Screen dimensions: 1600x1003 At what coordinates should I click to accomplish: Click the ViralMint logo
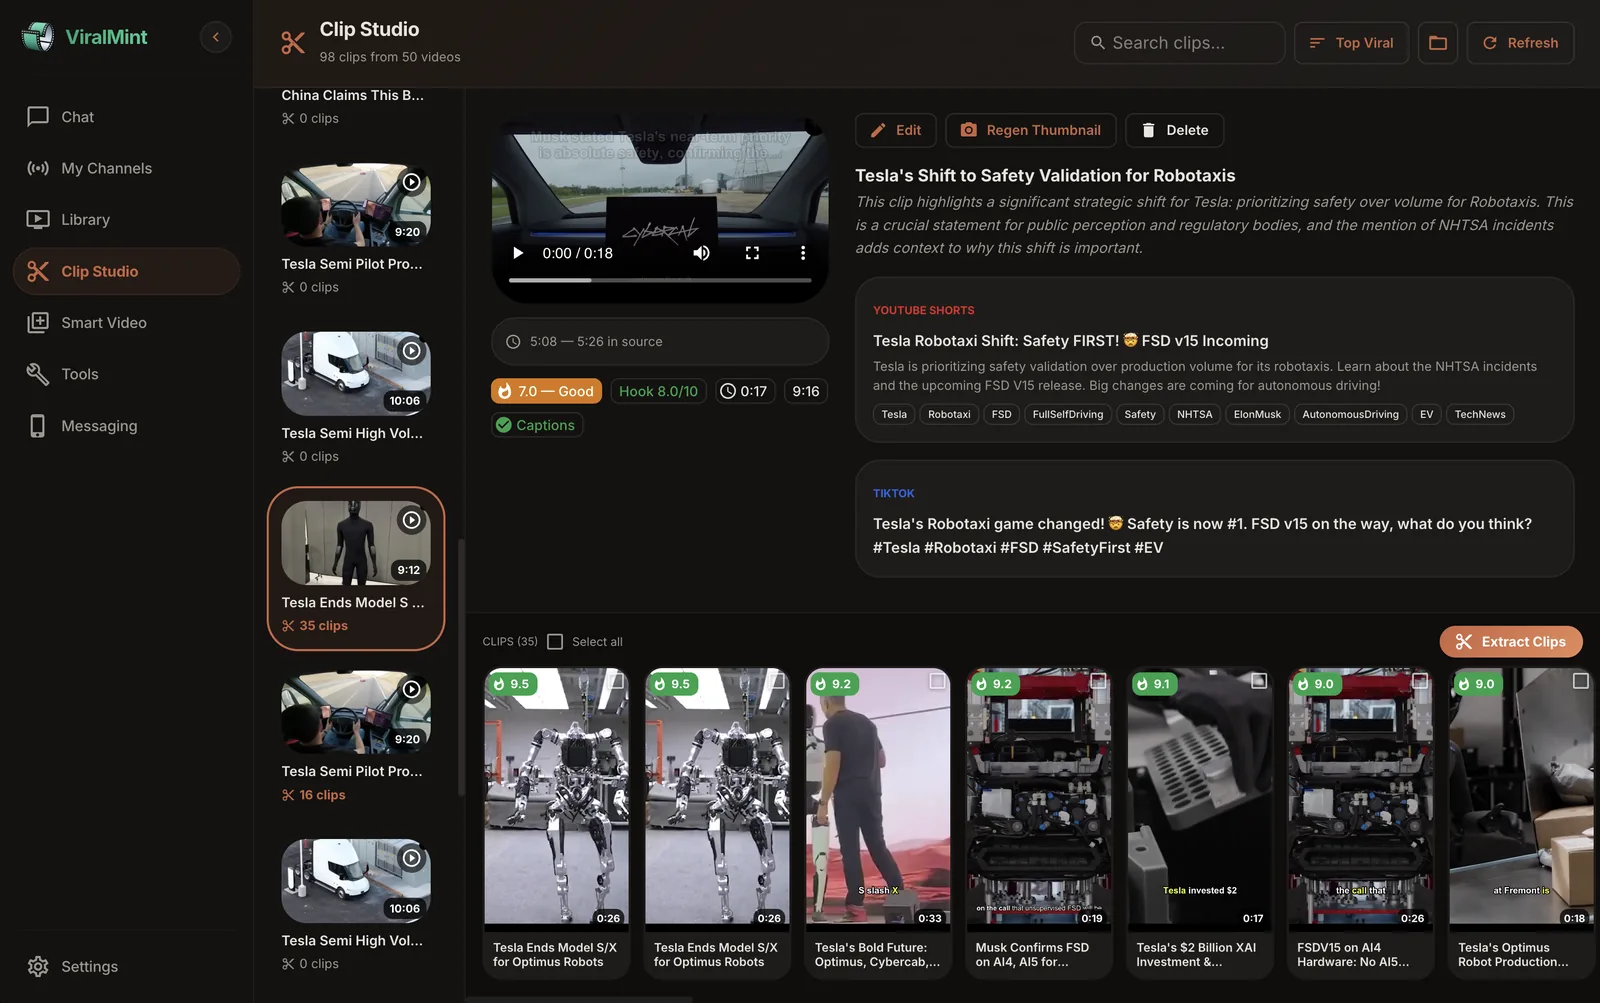[x=85, y=37]
